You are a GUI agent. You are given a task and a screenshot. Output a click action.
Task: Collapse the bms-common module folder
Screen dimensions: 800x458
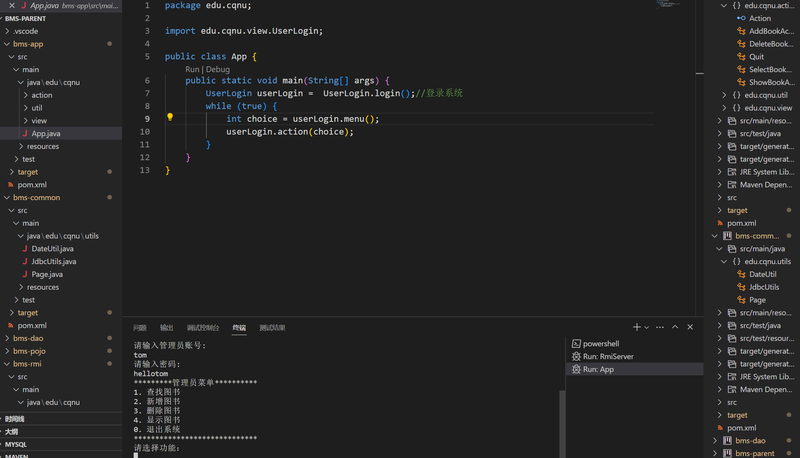tap(7, 197)
